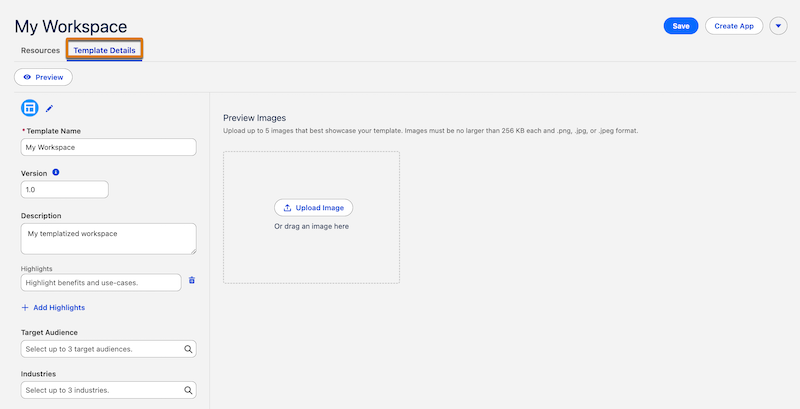Open the Target Audience selection field
This screenshot has height=409, width=800.
(109, 349)
